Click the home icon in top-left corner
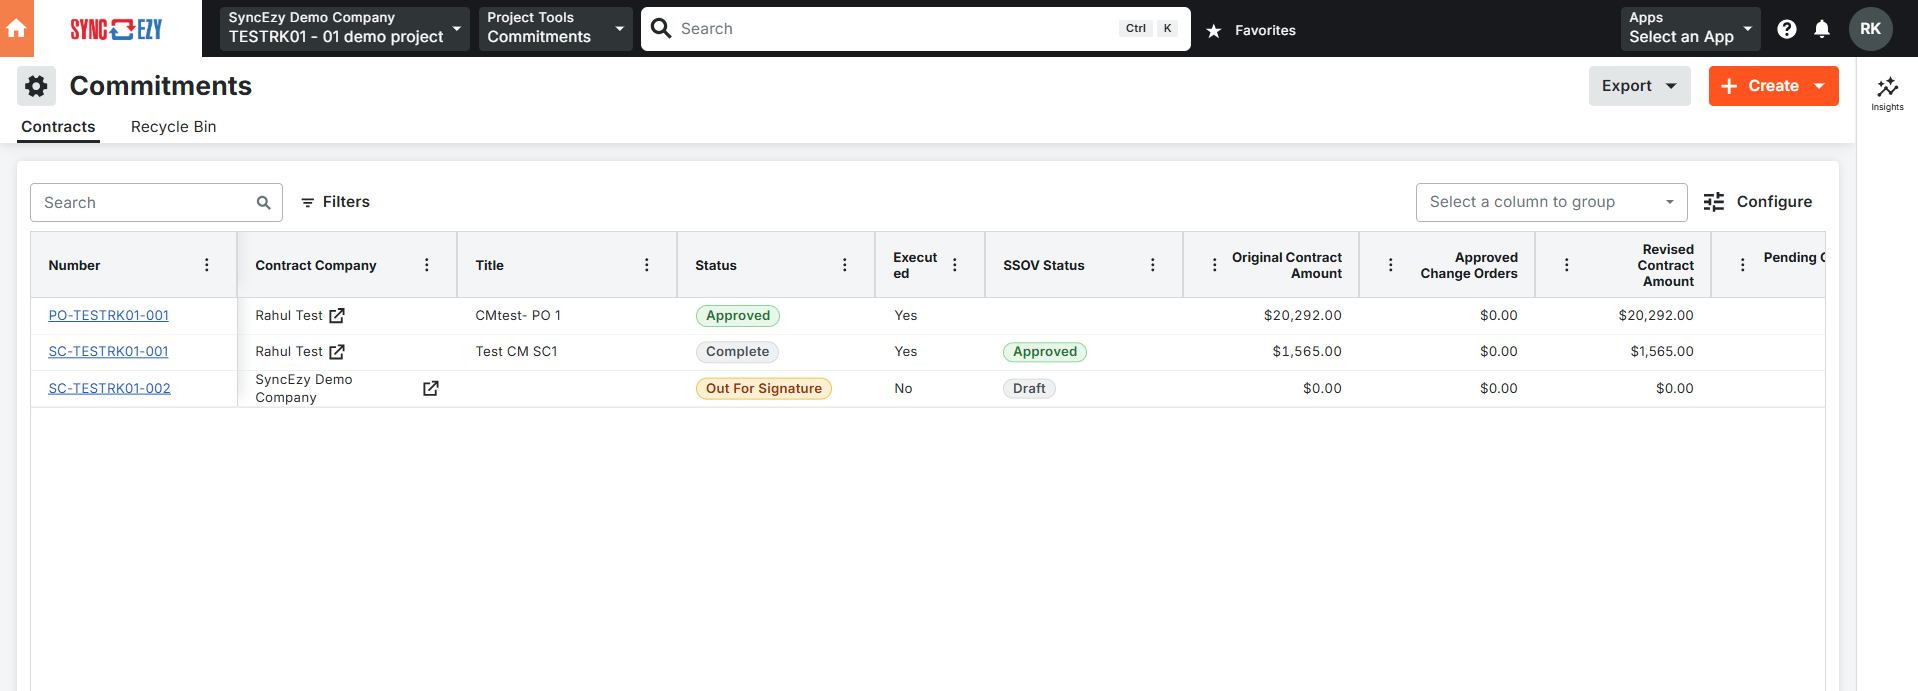This screenshot has height=691, width=1918. click(16, 29)
